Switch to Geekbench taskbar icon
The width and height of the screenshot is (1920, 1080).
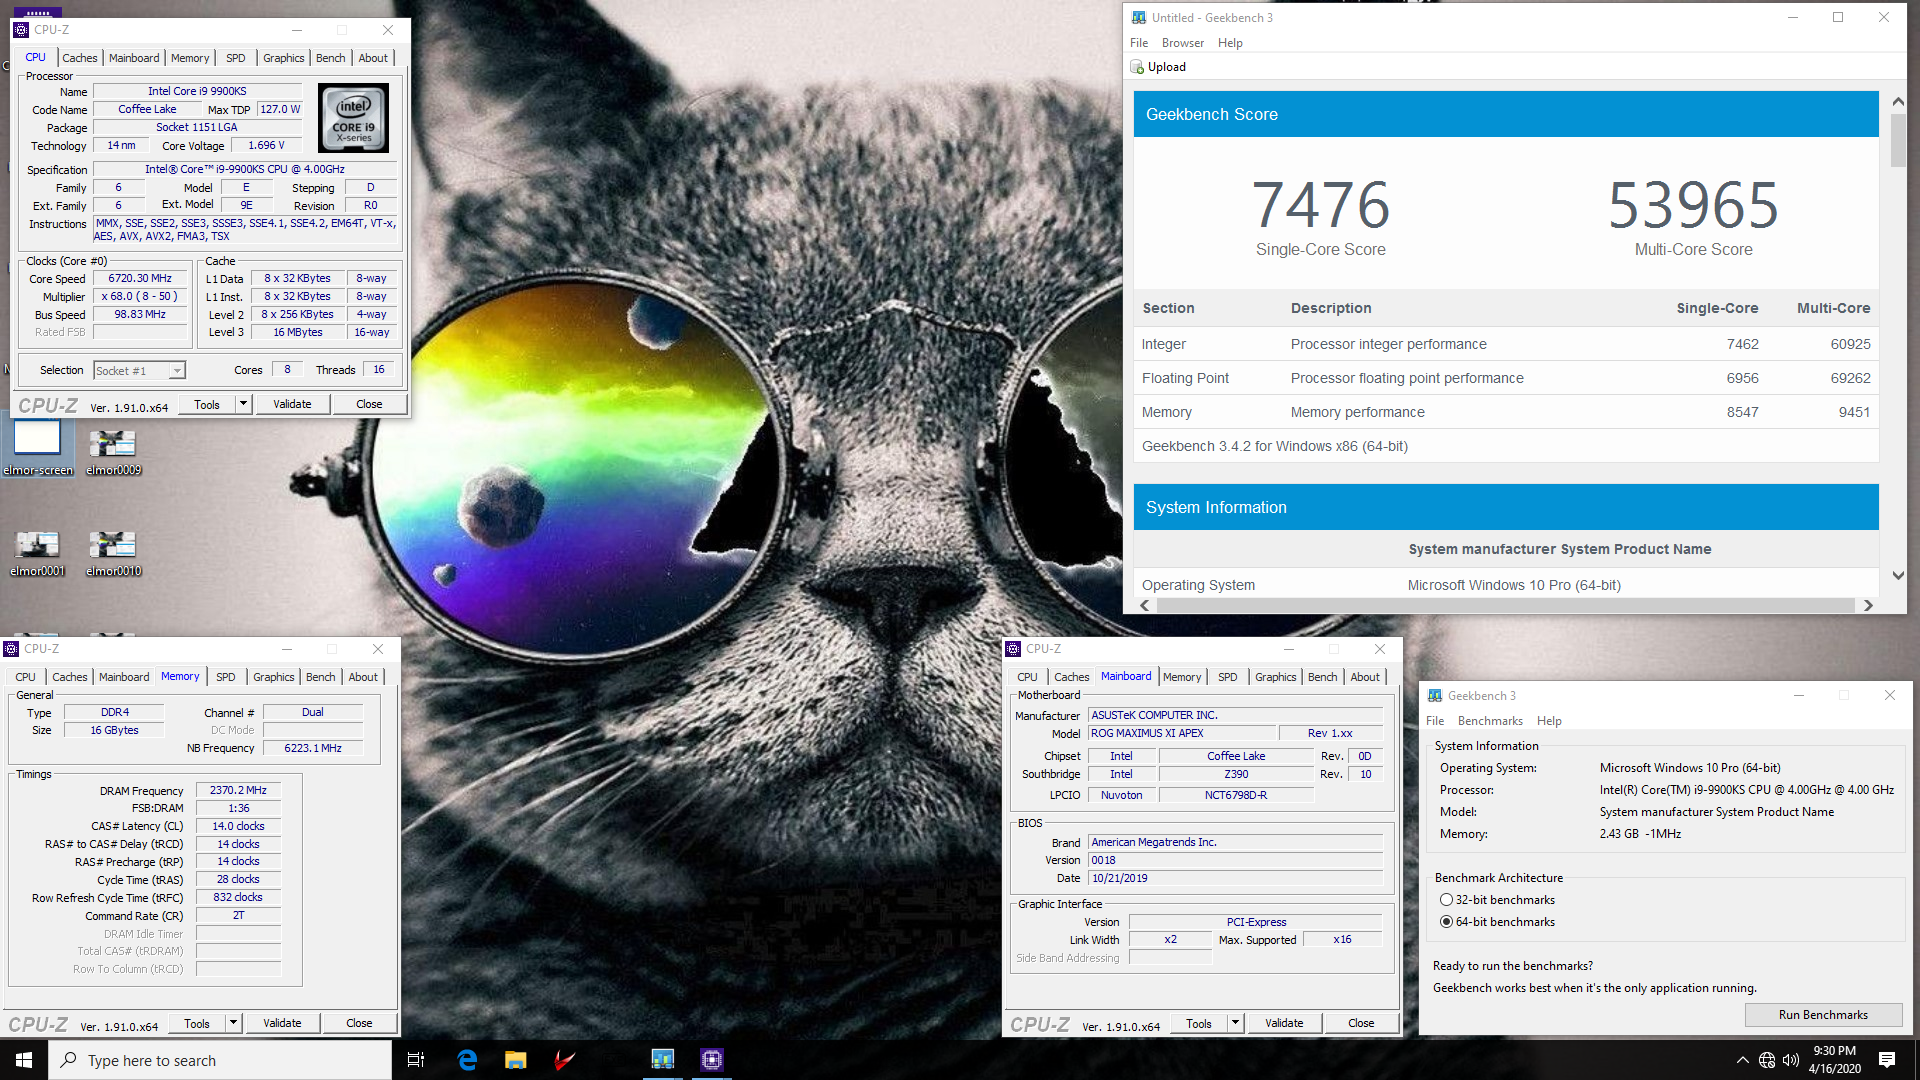pyautogui.click(x=662, y=1060)
